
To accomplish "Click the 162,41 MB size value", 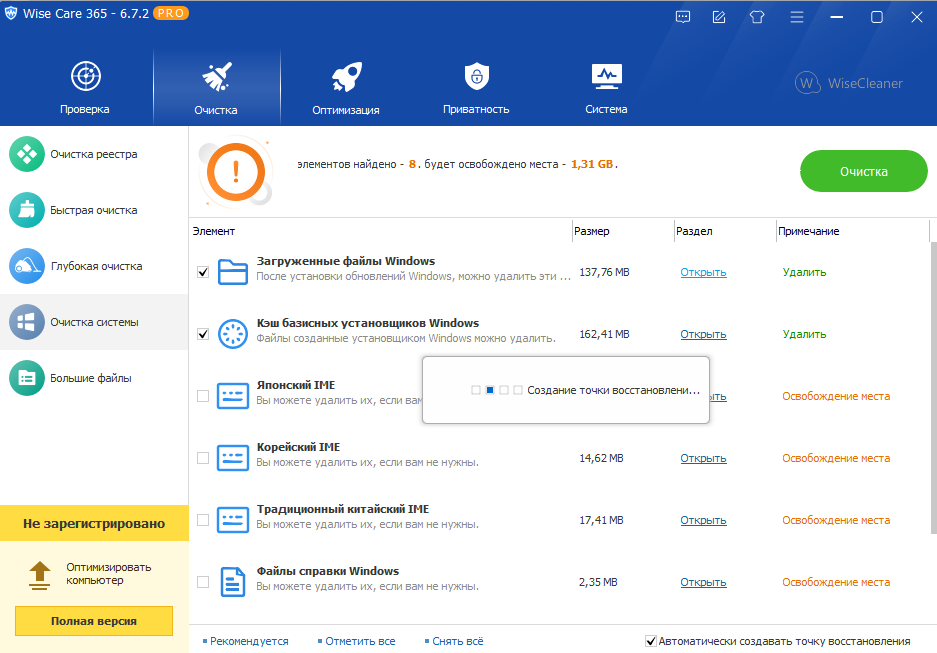I will (x=604, y=335).
